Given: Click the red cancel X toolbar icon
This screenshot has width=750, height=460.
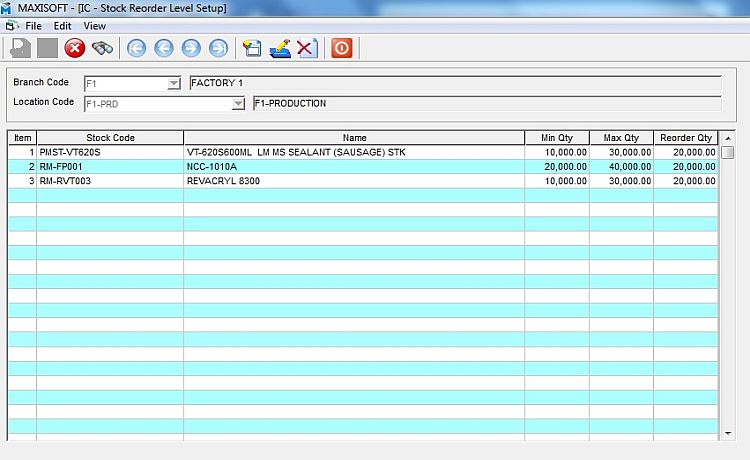Looking at the screenshot, I should pos(75,48).
